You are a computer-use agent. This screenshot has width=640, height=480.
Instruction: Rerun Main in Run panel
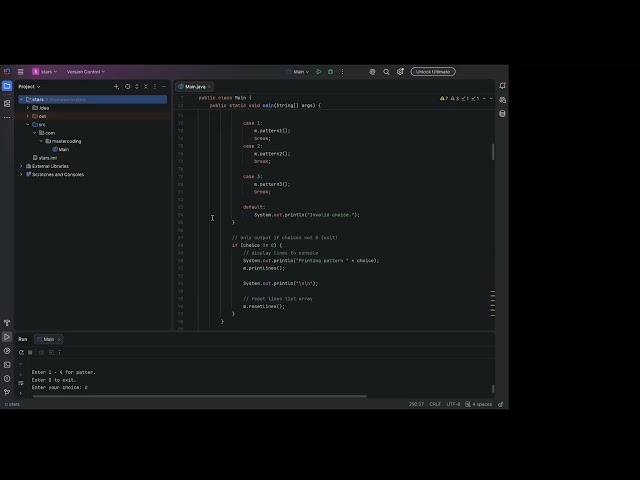pos(21,353)
